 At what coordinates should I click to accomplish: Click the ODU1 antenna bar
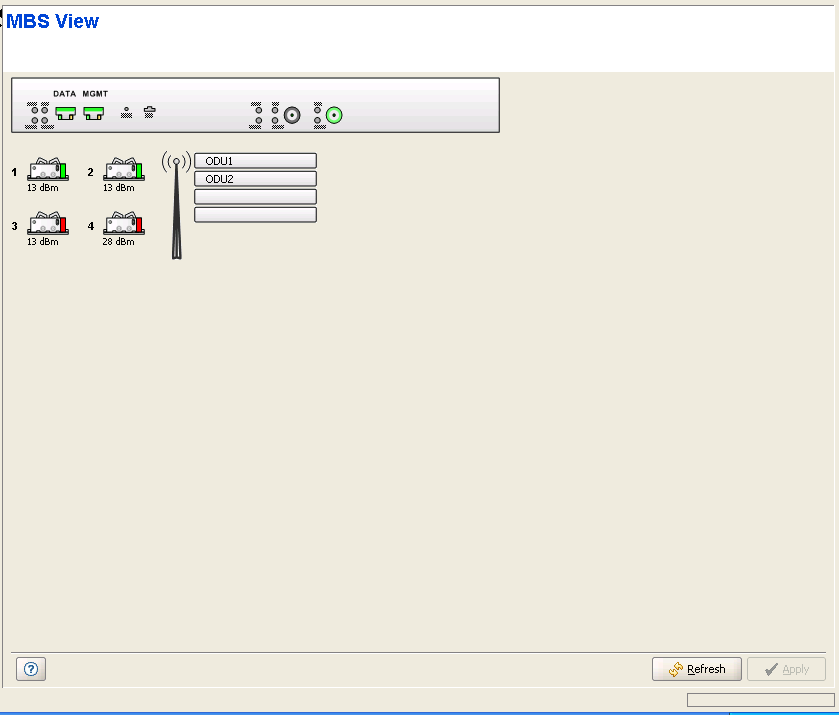255,160
